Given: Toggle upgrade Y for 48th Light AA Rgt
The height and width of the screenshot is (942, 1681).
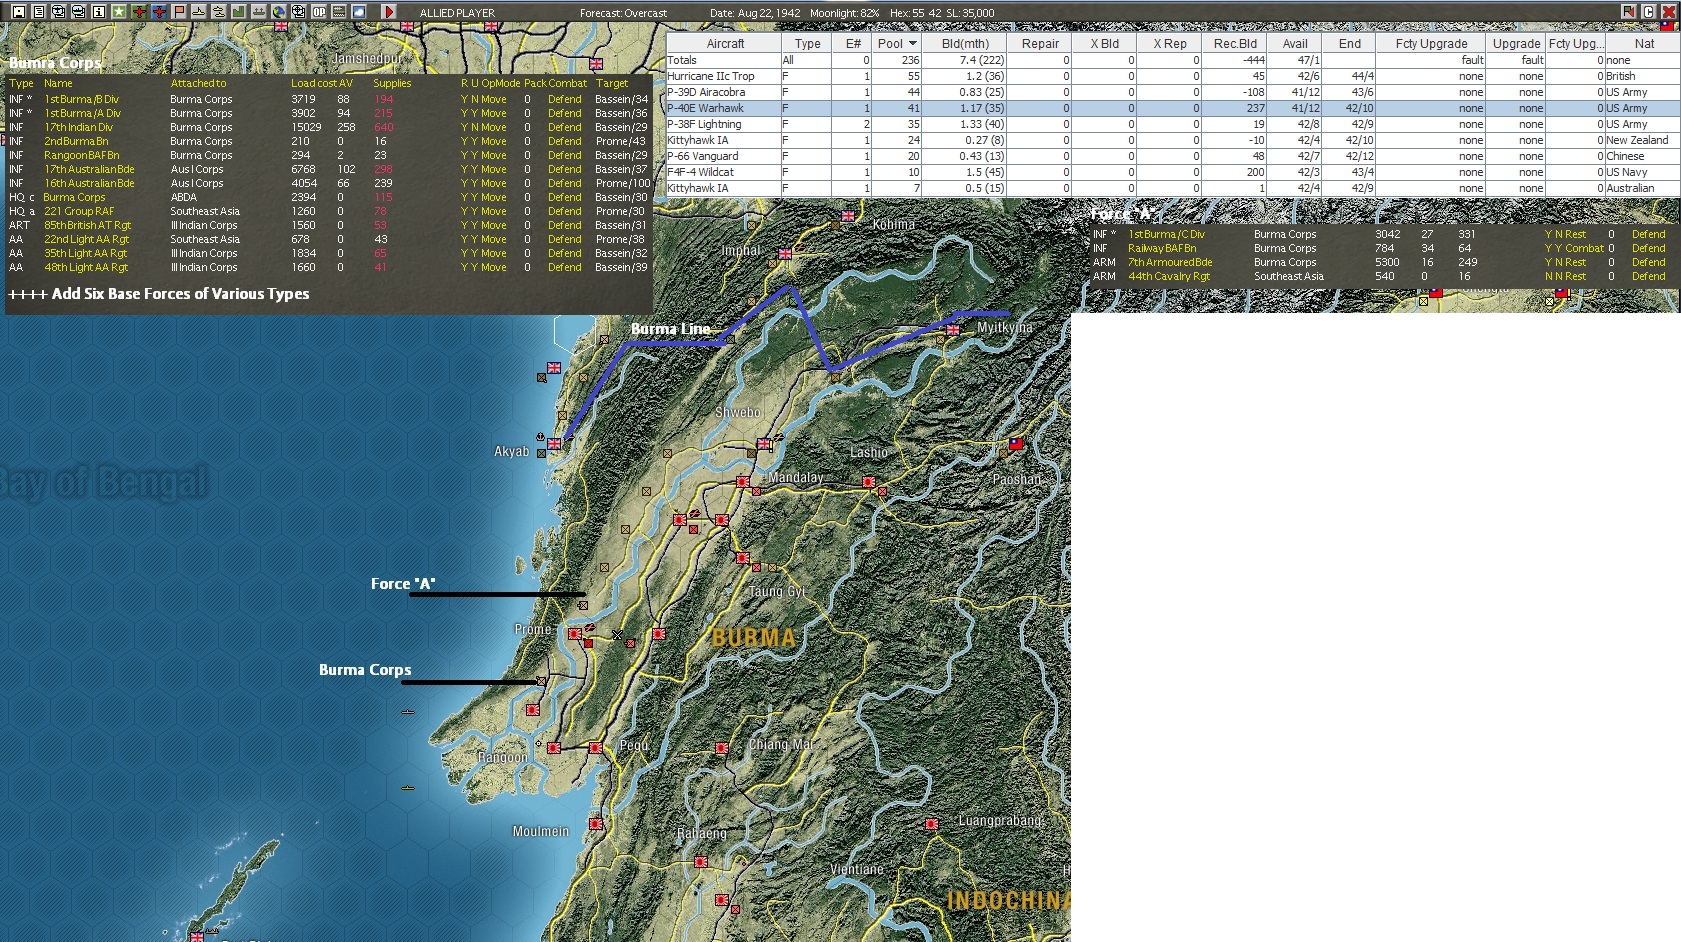Looking at the screenshot, I should 475,267.
